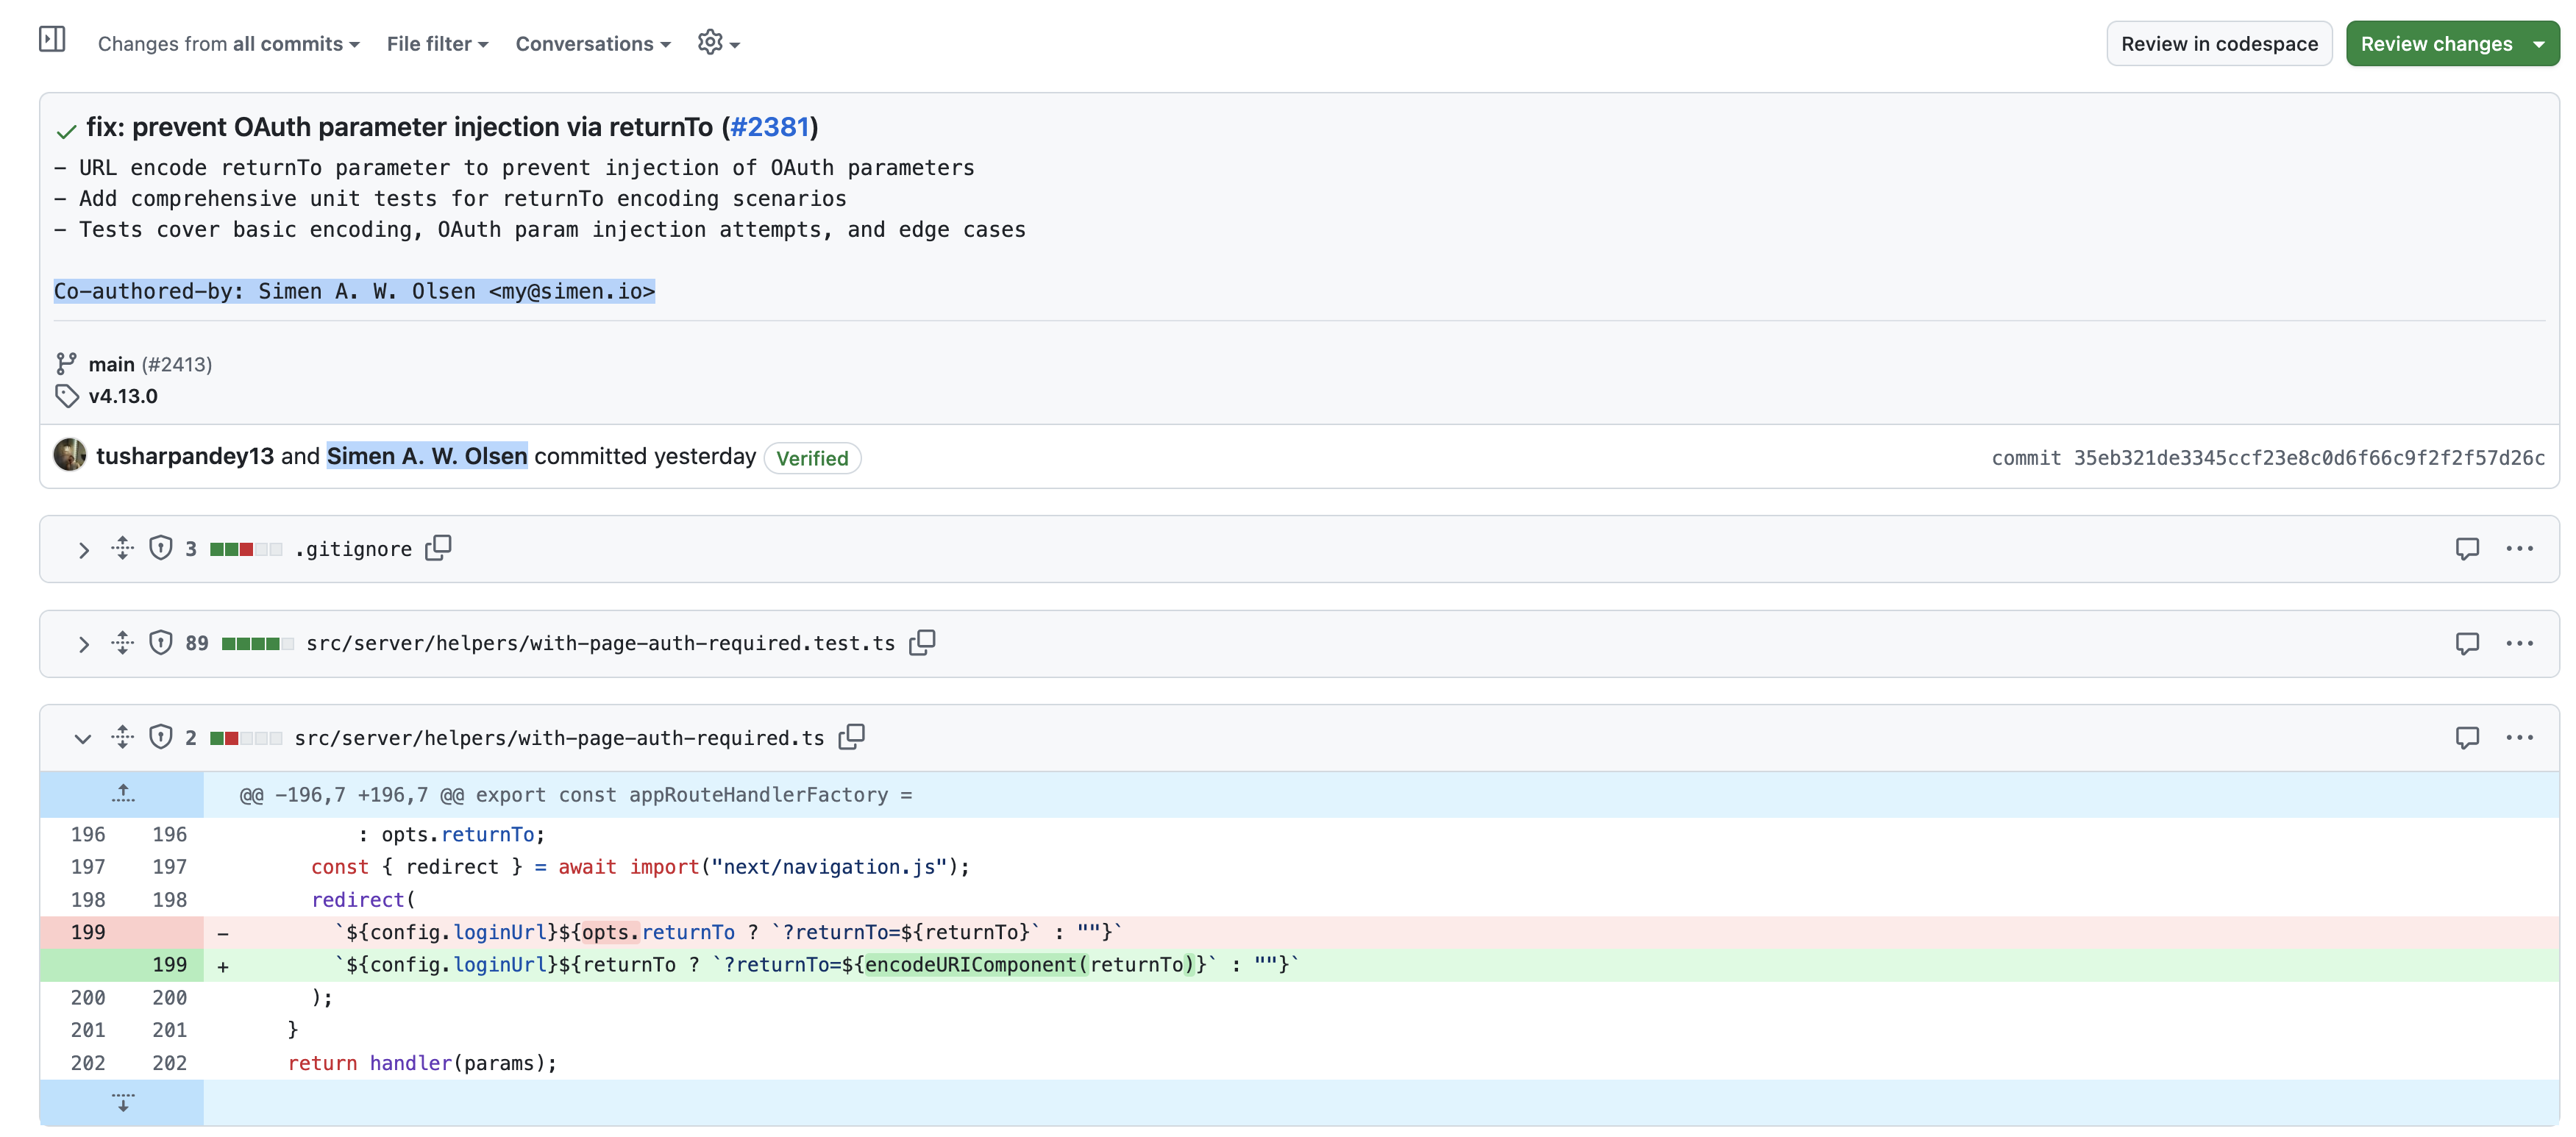
Task: Copy the .gitignore file path
Action: (438, 548)
